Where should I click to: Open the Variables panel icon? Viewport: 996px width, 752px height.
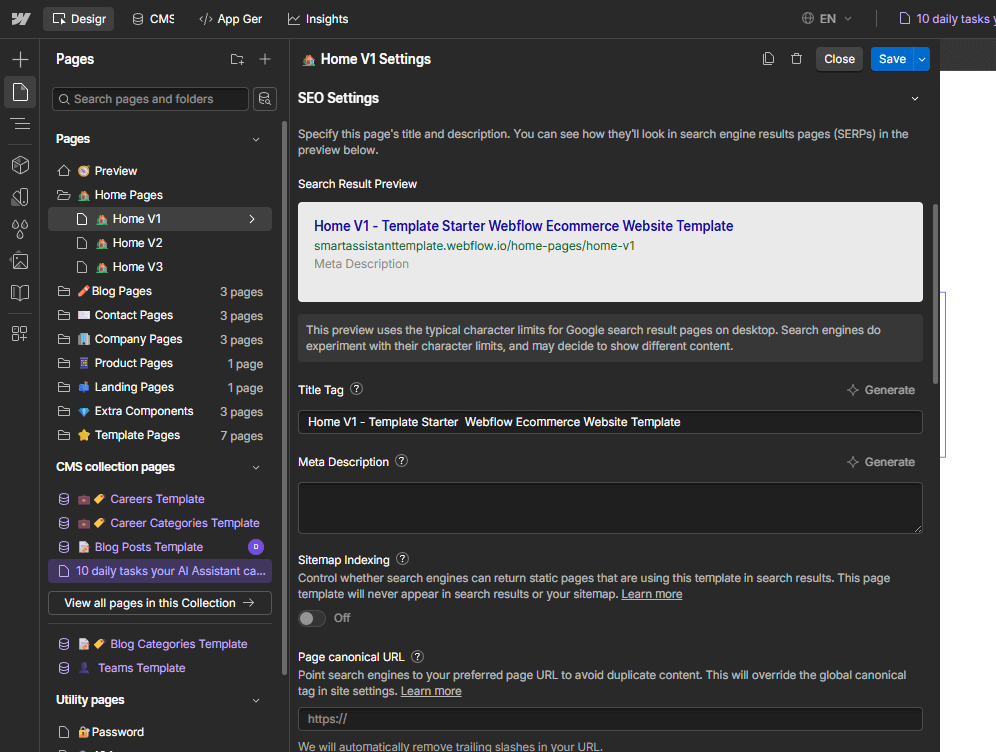20,197
